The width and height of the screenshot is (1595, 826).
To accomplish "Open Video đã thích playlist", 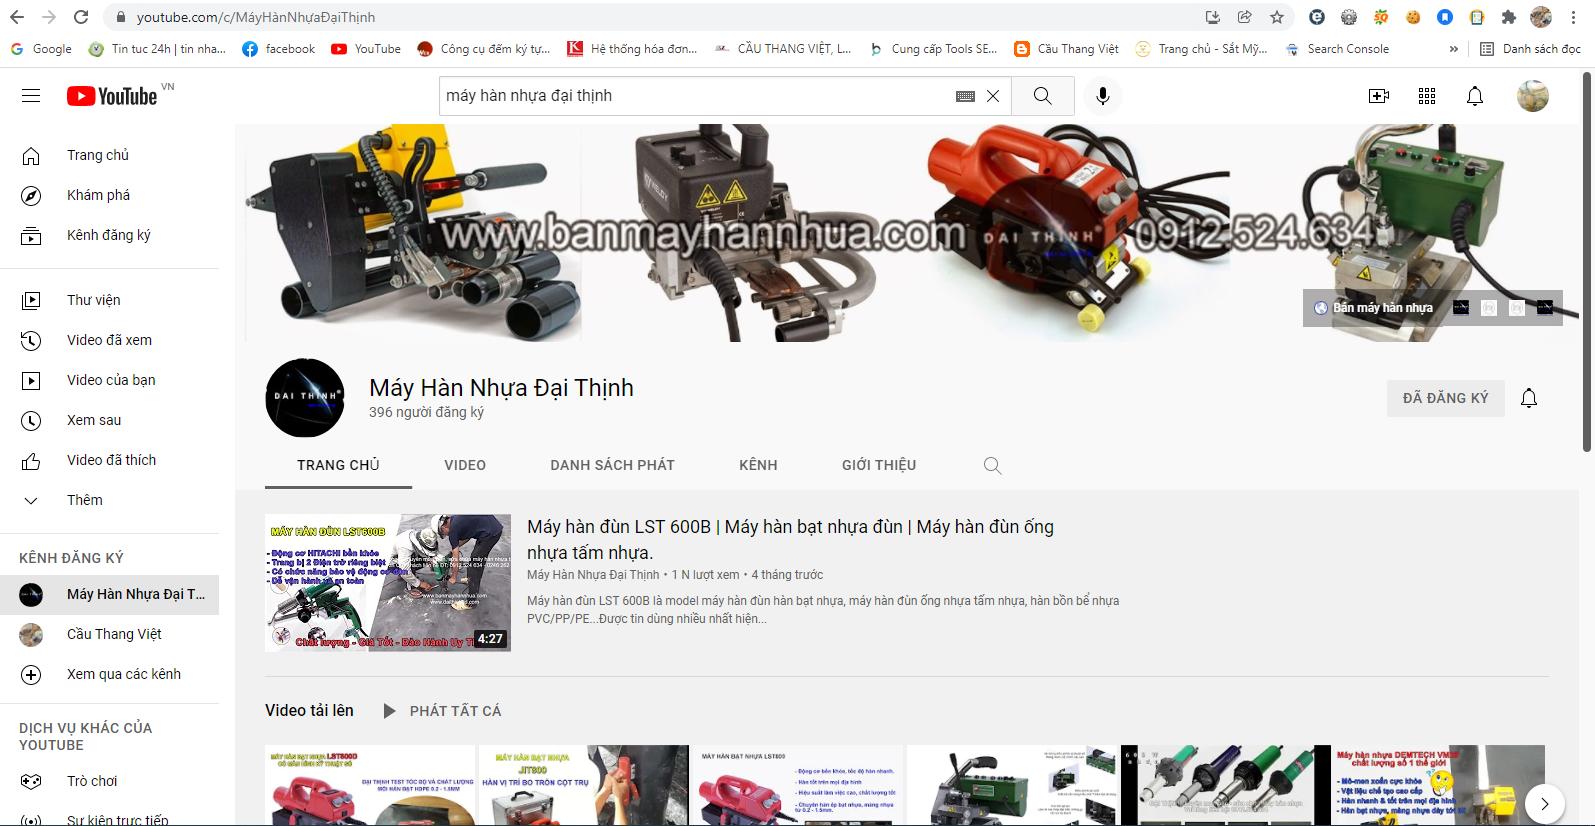I will [110, 460].
